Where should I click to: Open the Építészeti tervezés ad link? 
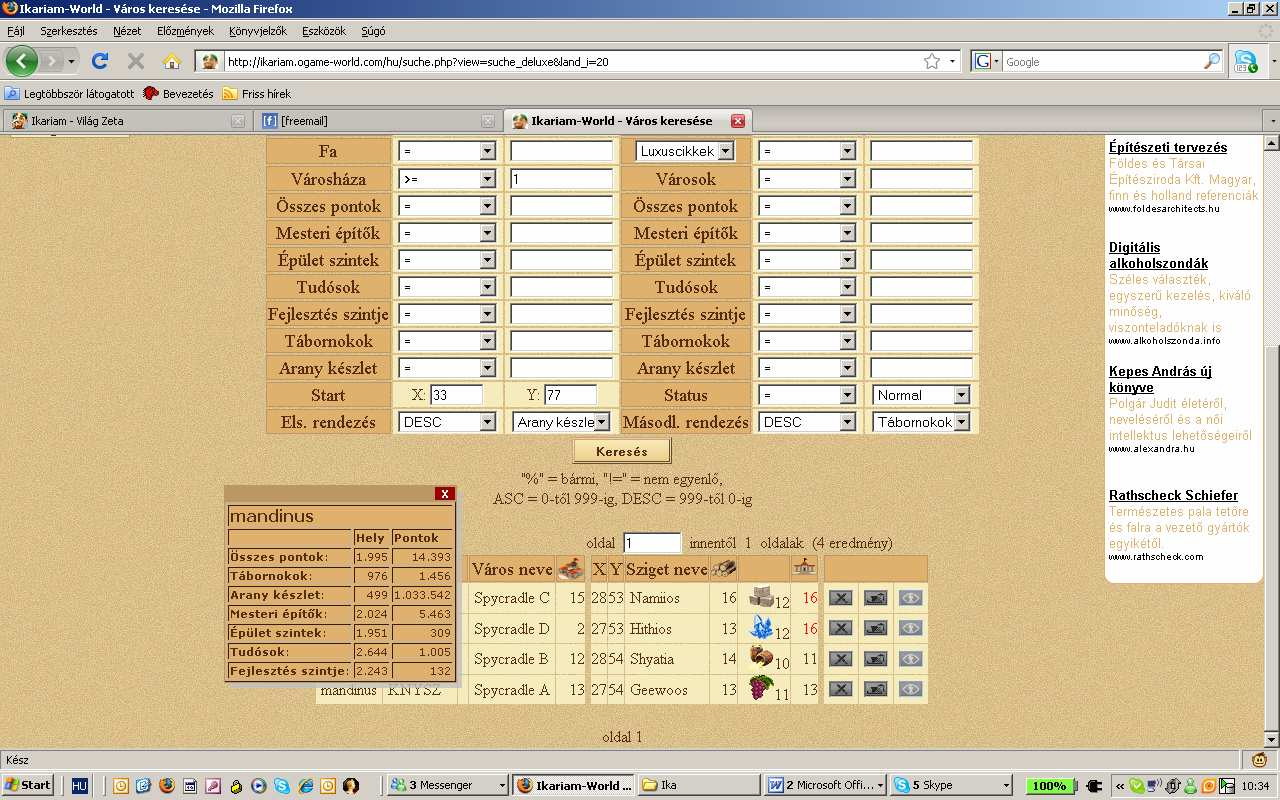1168,148
